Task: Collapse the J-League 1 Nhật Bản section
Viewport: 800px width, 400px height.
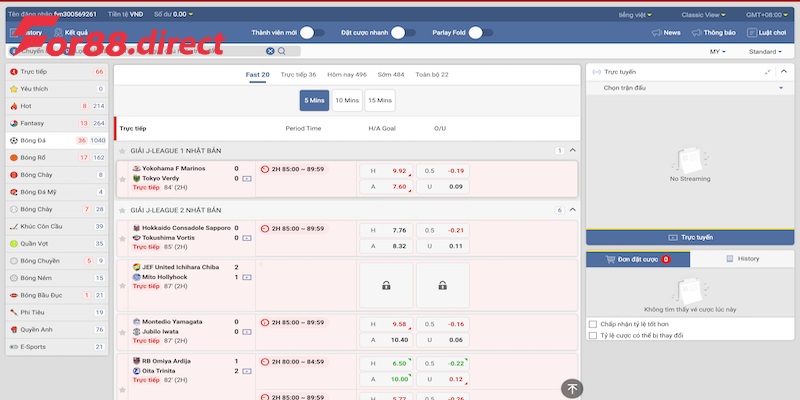Action: 573,150
